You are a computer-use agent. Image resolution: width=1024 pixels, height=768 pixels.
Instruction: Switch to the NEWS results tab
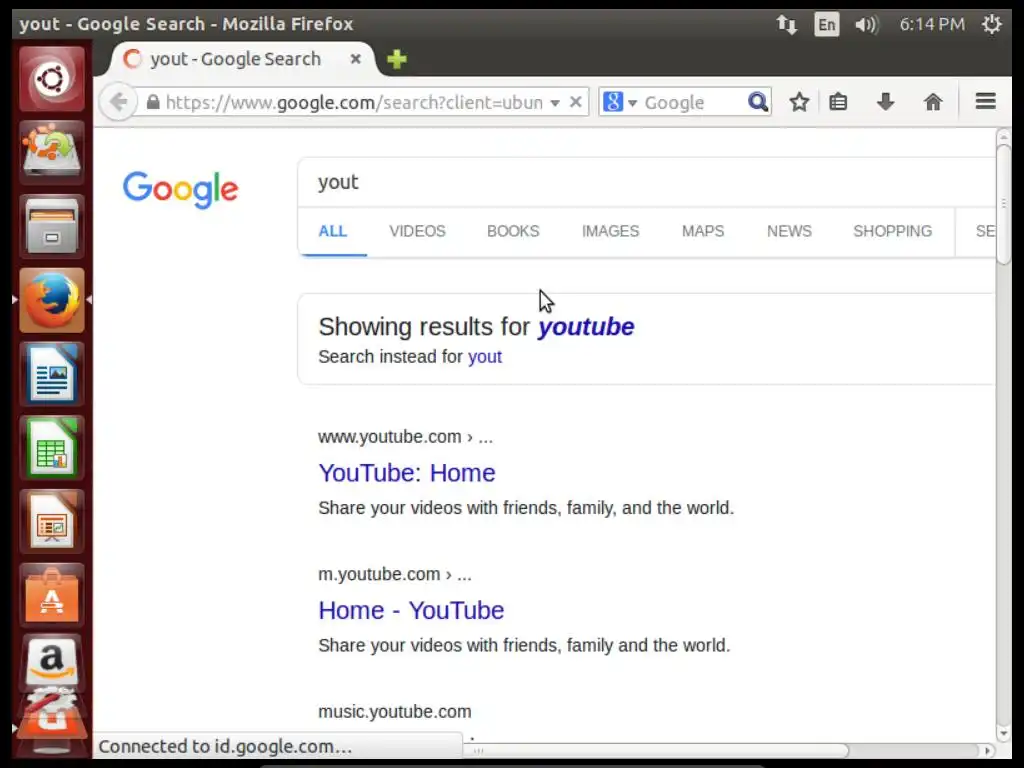(789, 231)
